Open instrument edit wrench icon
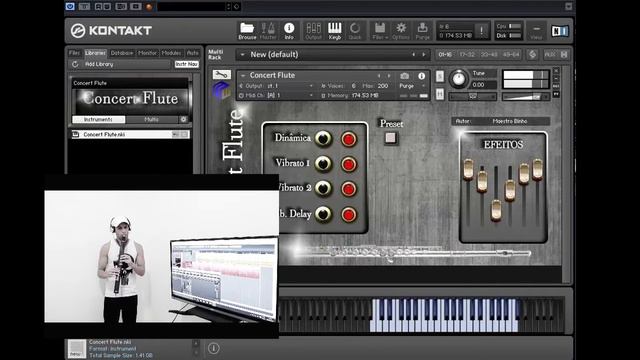 click(222, 75)
